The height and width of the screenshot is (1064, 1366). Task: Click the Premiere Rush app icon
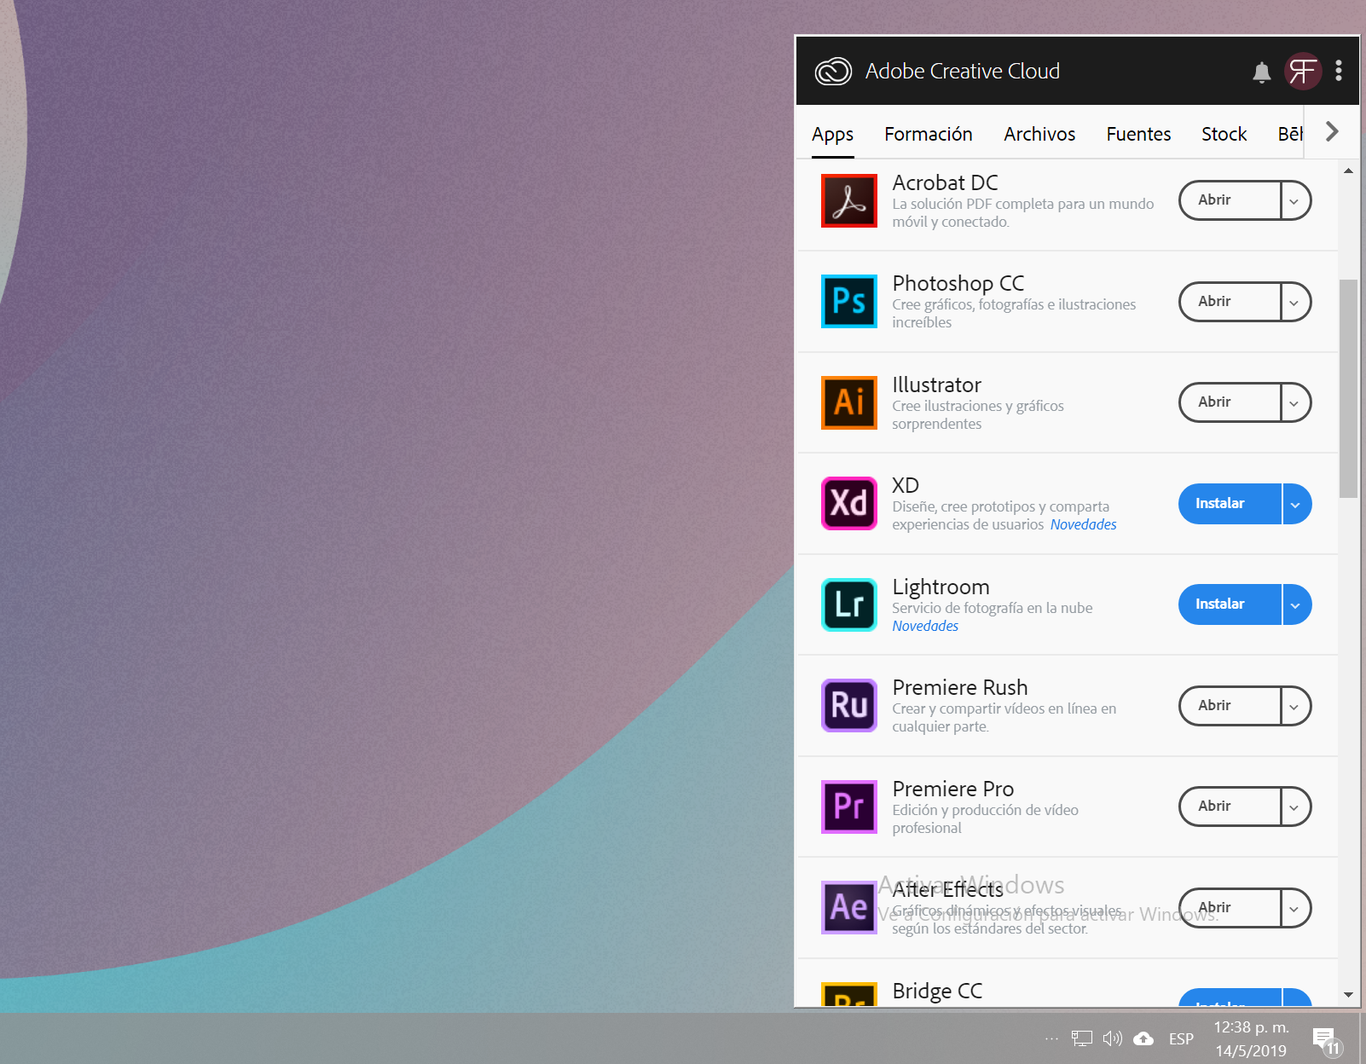[x=848, y=705]
